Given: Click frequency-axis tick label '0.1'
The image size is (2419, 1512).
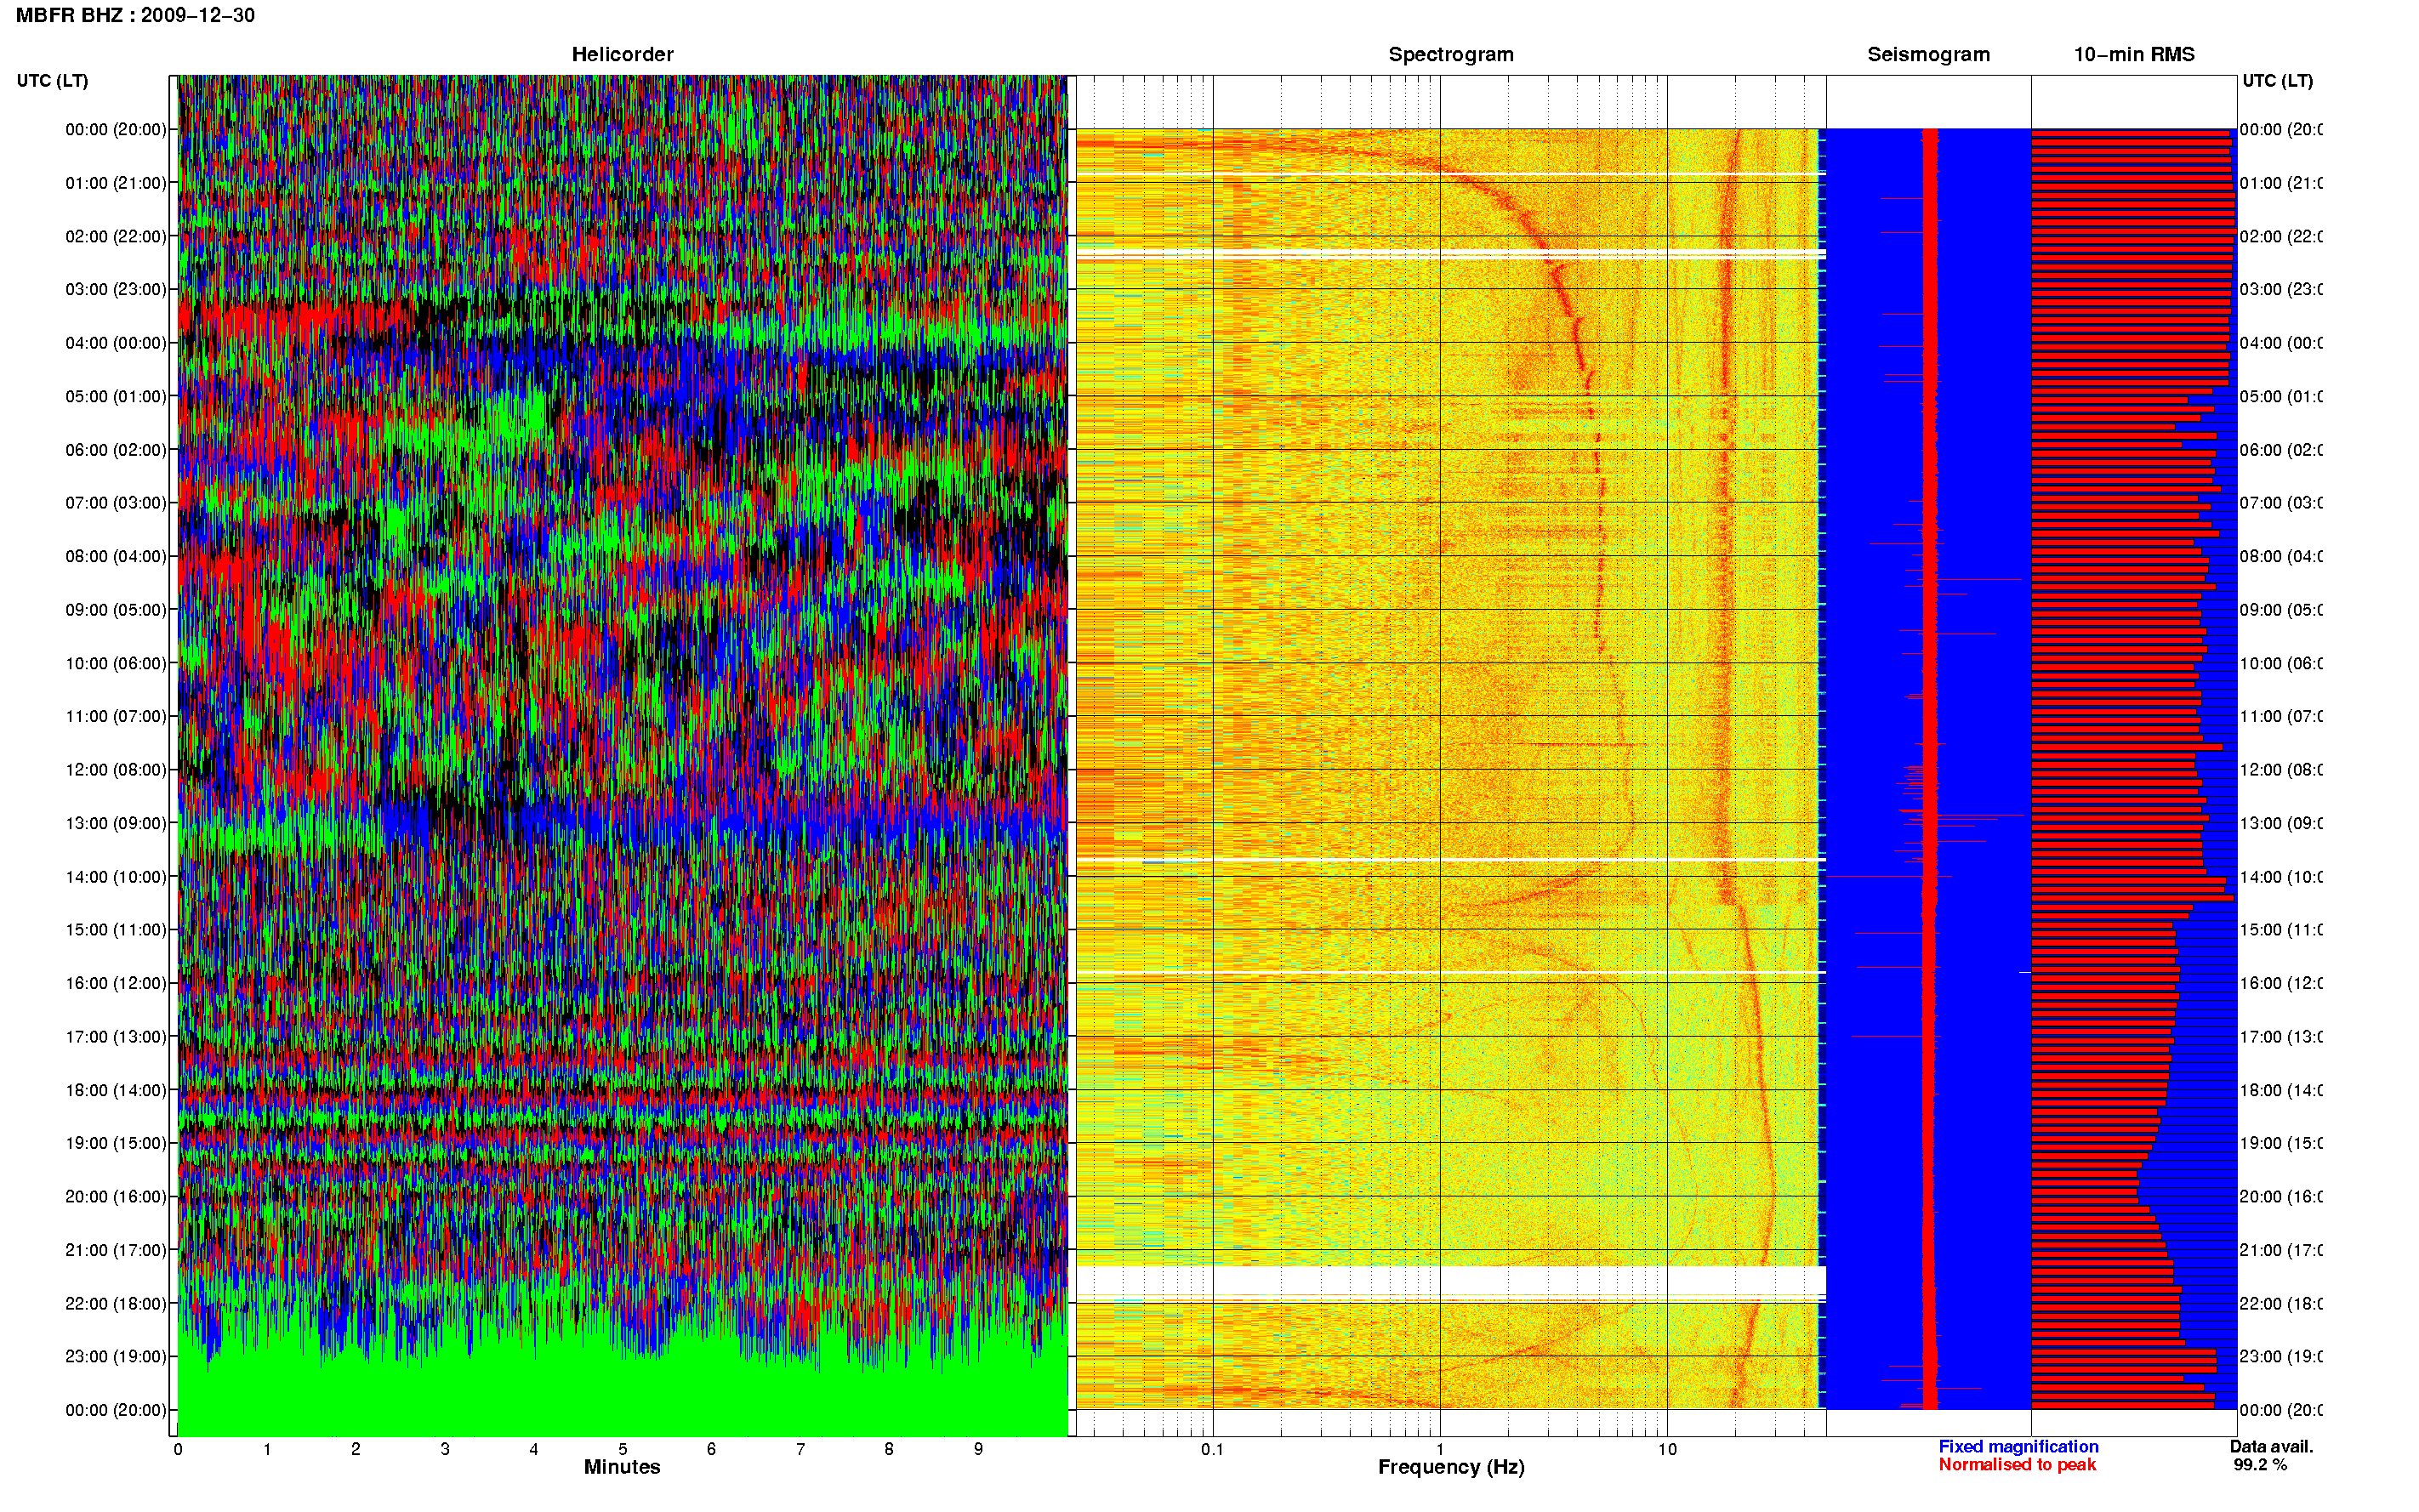Looking at the screenshot, I should coord(1212,1449).
